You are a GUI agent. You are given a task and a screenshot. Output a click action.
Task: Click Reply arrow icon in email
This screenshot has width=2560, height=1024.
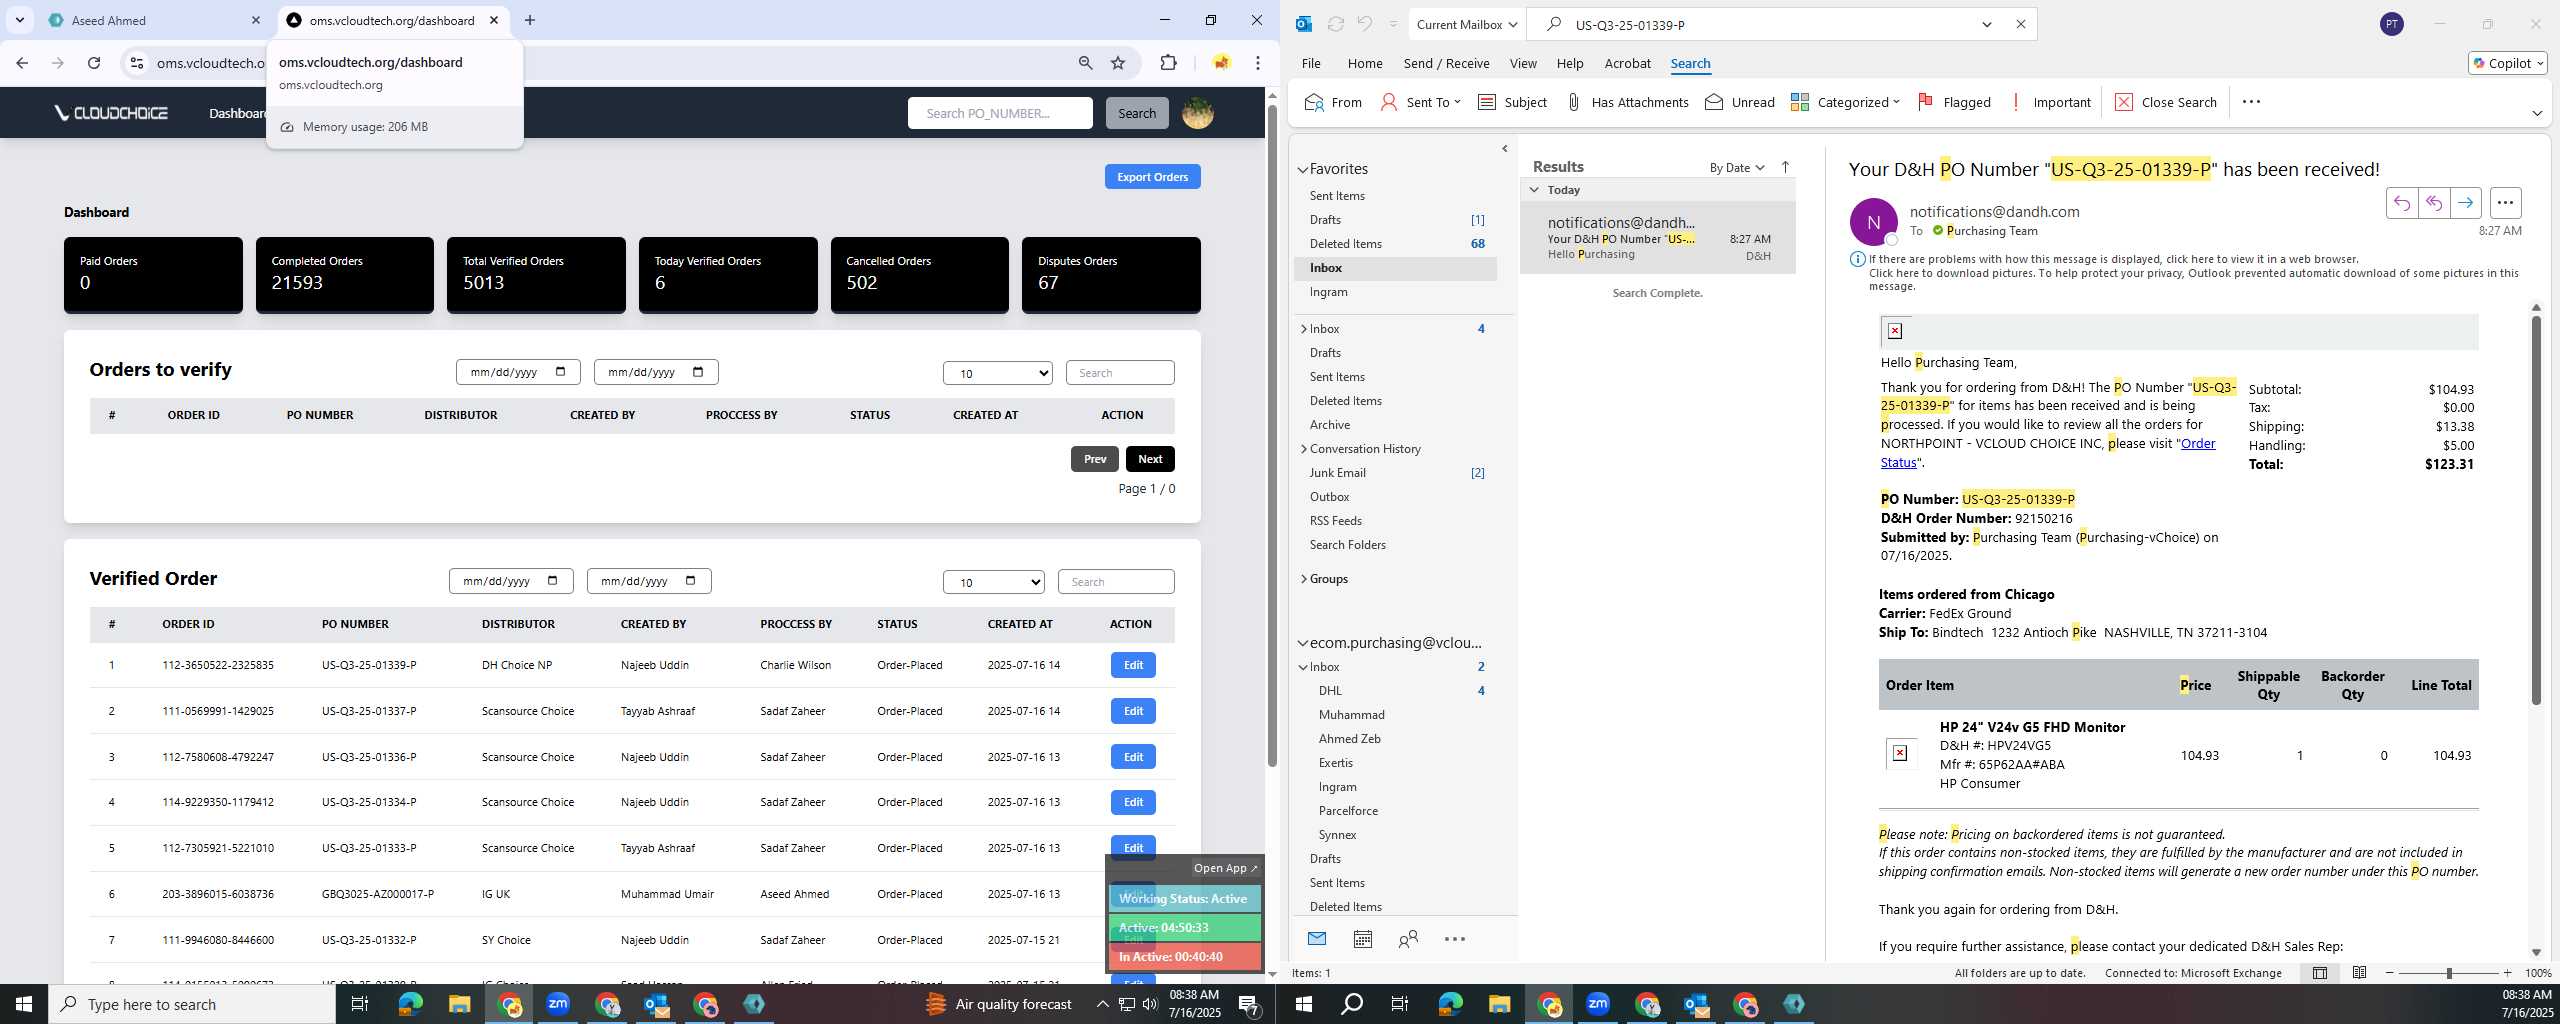click(2401, 203)
